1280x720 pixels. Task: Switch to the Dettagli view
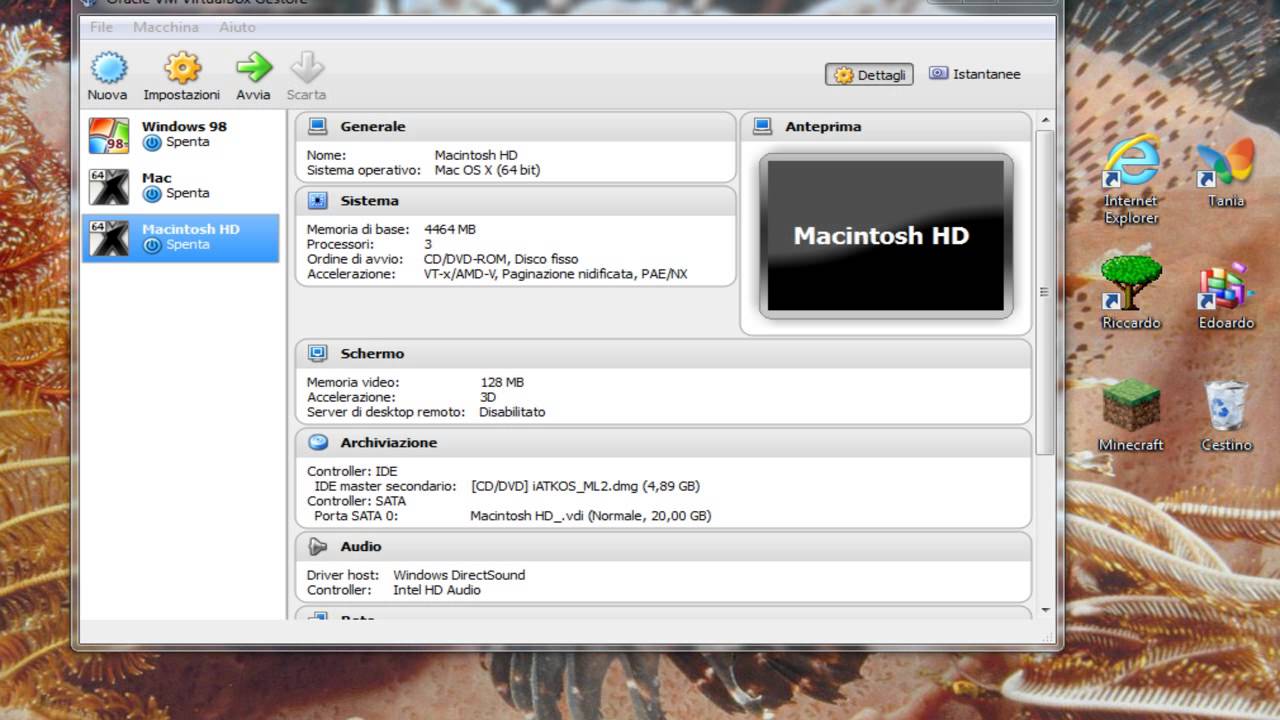(869, 75)
